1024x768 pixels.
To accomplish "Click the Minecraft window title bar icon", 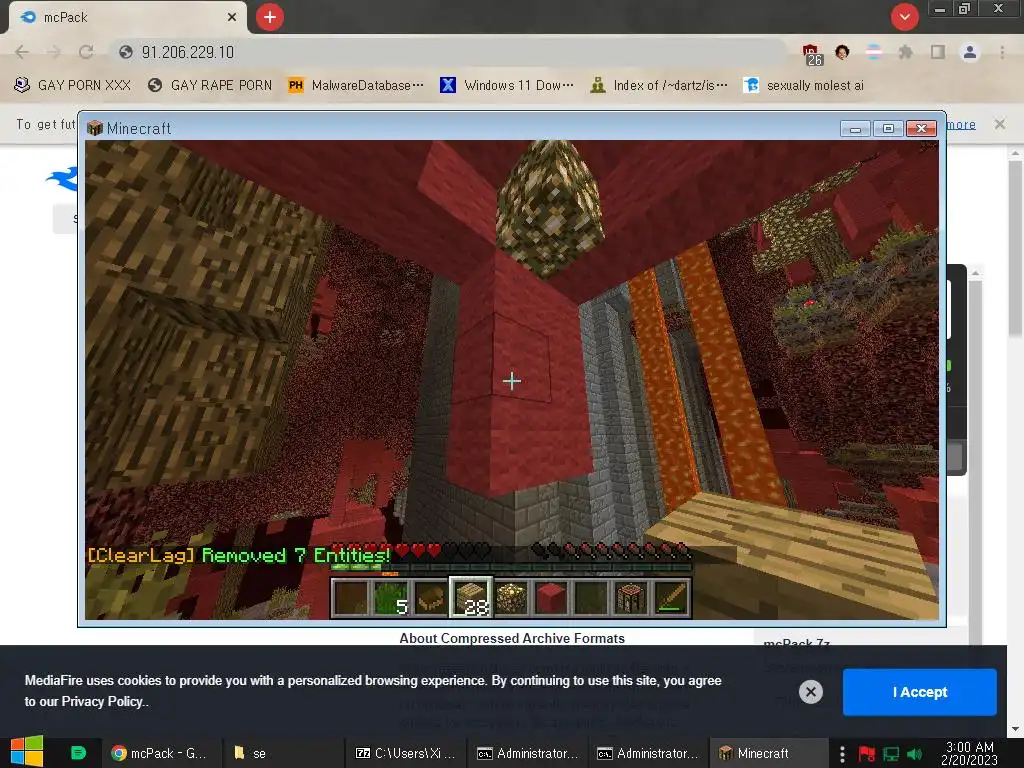I will pyautogui.click(x=95, y=128).
